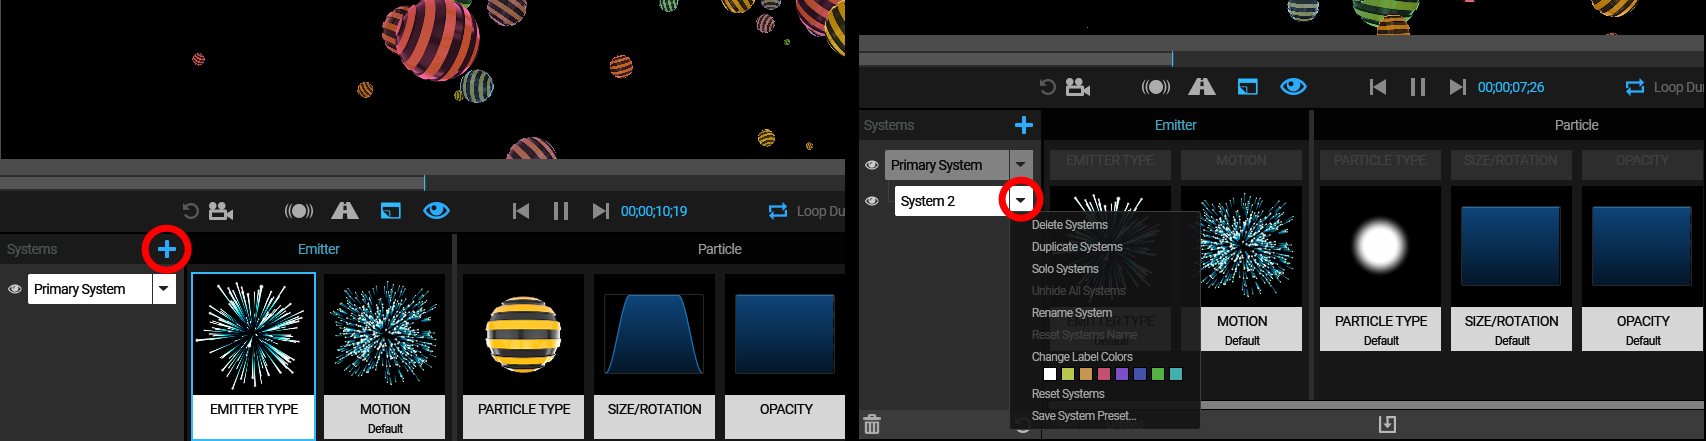Click the camera icon in right screenshot toolbar
Image resolution: width=1706 pixels, height=441 pixels.
tap(1078, 87)
